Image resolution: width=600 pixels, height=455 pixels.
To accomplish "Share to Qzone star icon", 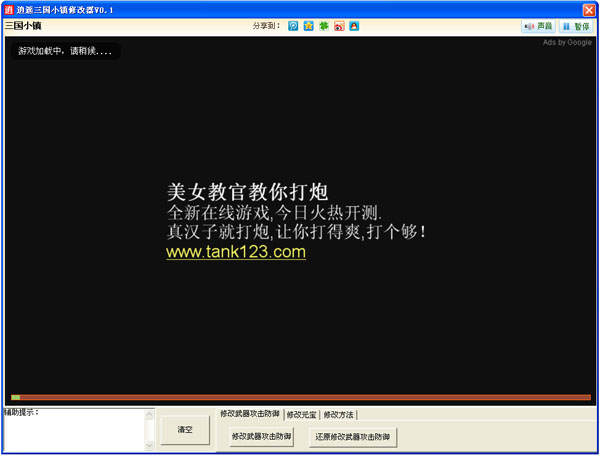I will point(308,26).
